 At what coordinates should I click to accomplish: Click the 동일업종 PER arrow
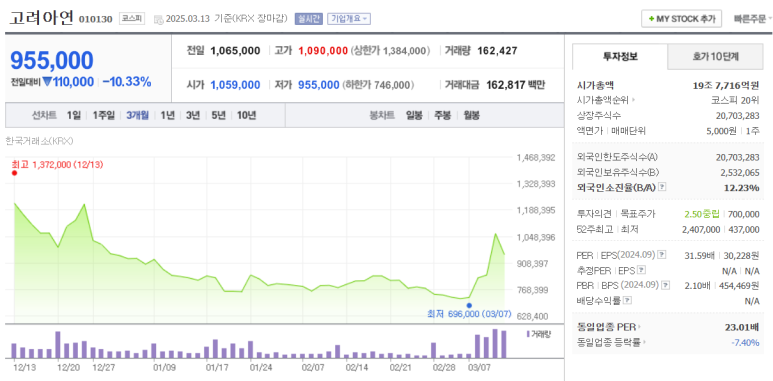click(640, 327)
